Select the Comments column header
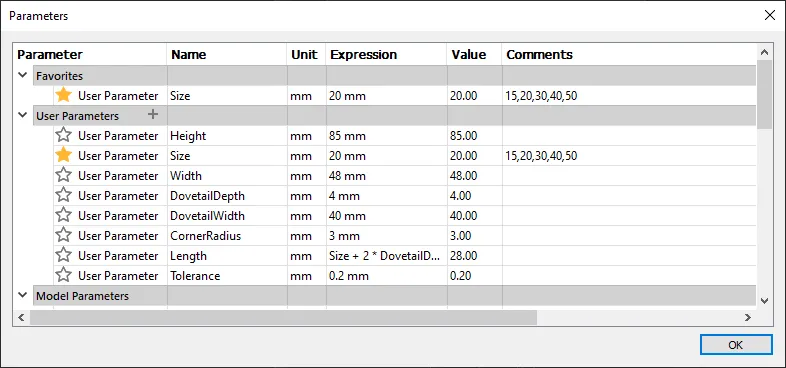Viewport: 786px width, 368px height. tap(630, 55)
